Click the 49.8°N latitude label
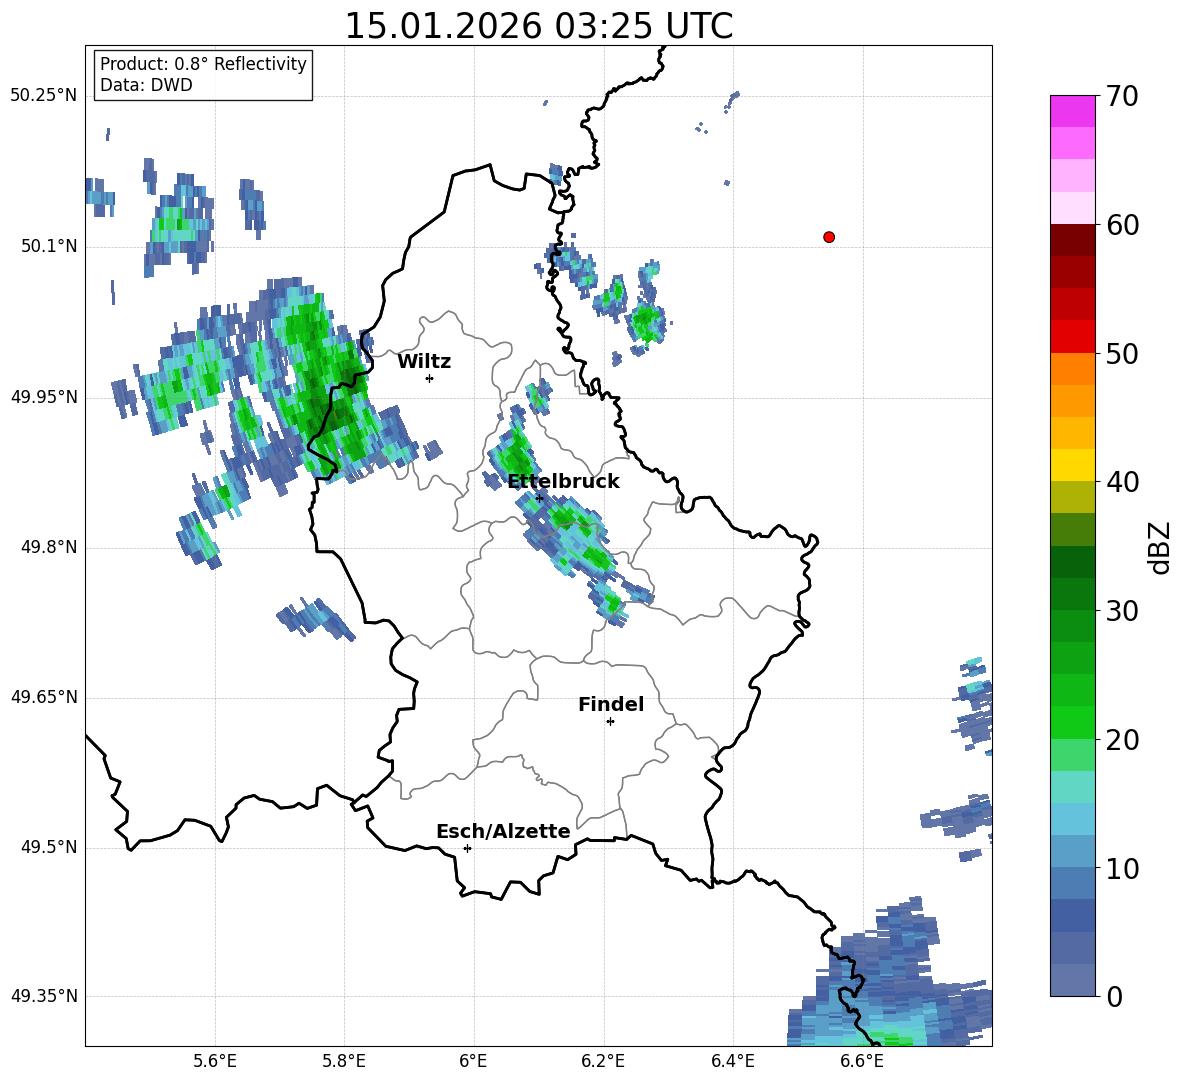This screenshot has height=1081, width=1184. point(49,547)
